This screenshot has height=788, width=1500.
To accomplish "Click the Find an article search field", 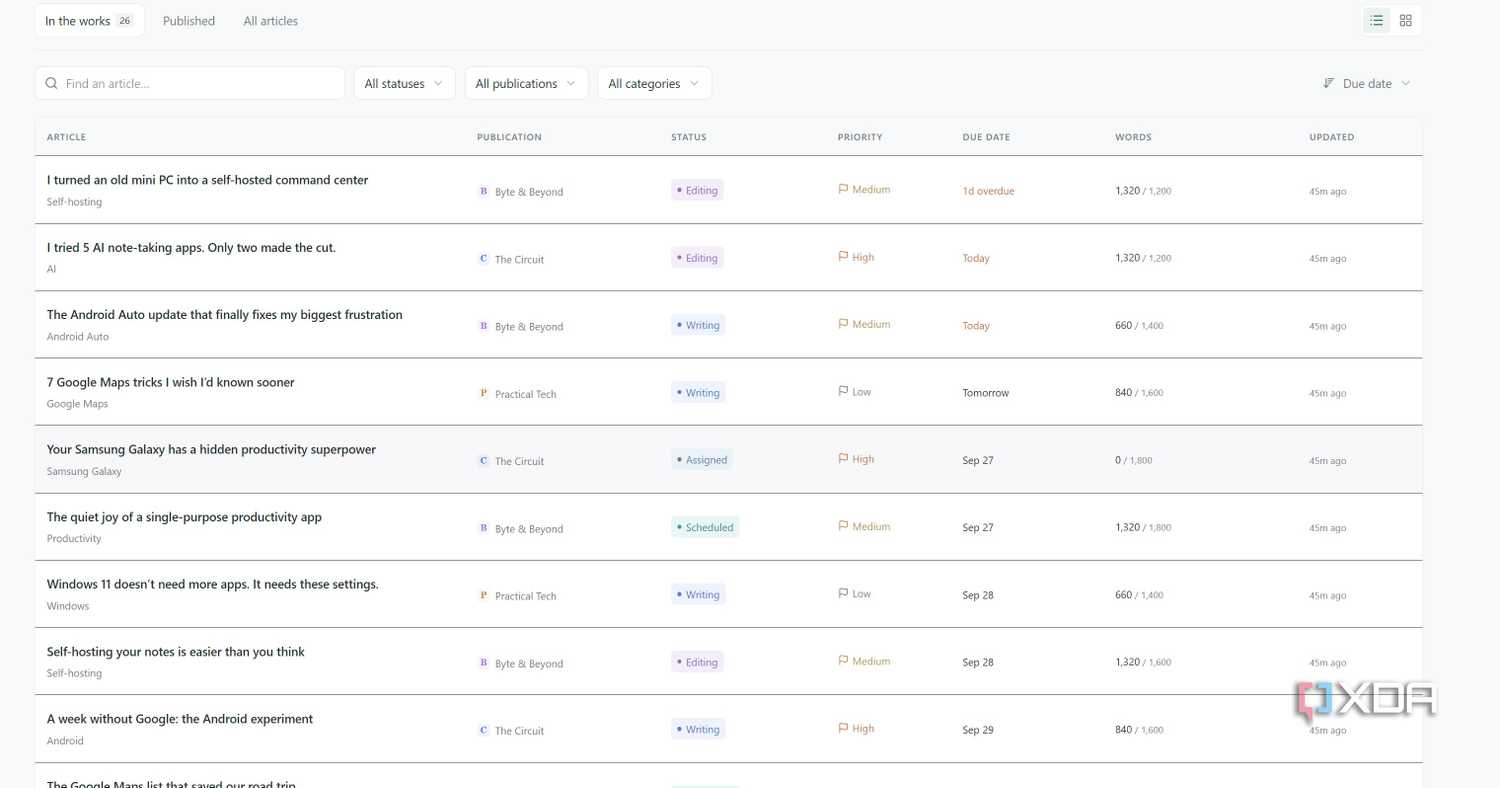I will point(190,84).
